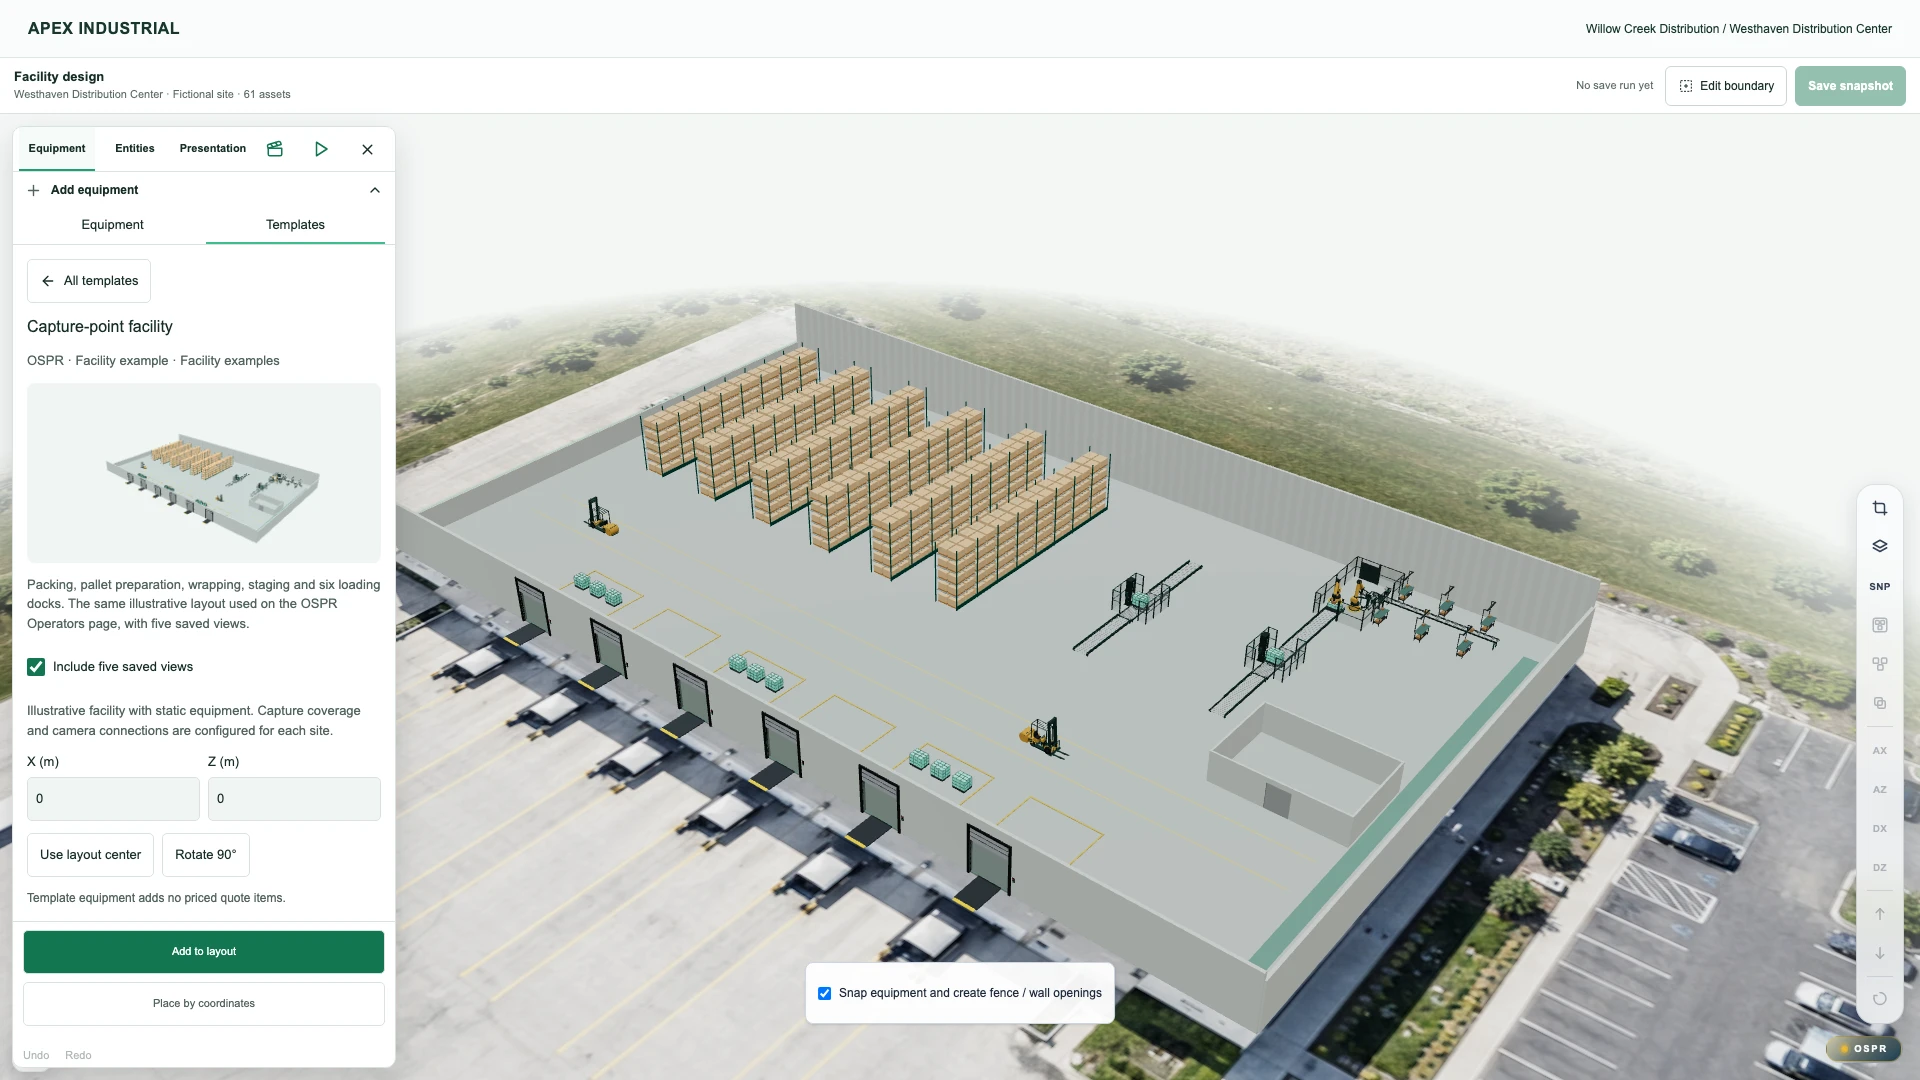Image resolution: width=1920 pixels, height=1080 pixels.
Task: Focus the X (m) input field
Action: click(113, 799)
